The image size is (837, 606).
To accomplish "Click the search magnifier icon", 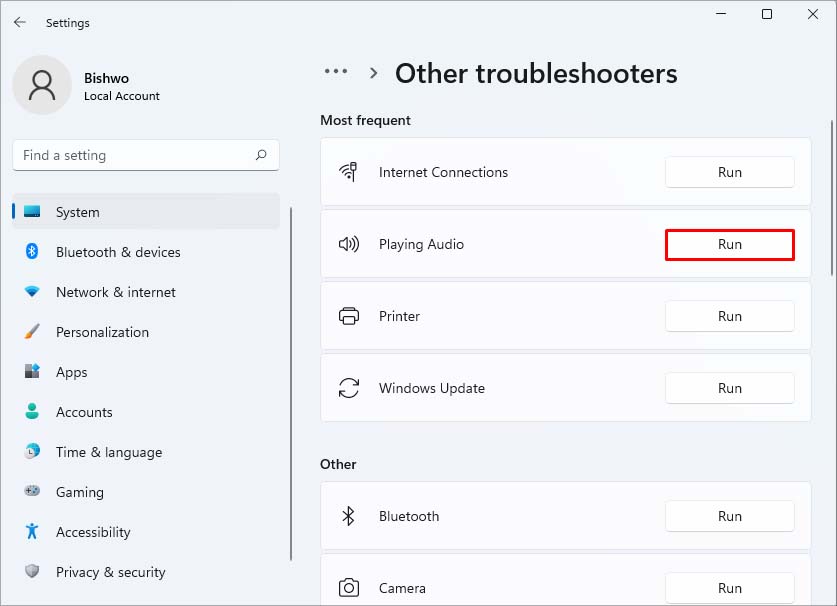I will pos(260,155).
